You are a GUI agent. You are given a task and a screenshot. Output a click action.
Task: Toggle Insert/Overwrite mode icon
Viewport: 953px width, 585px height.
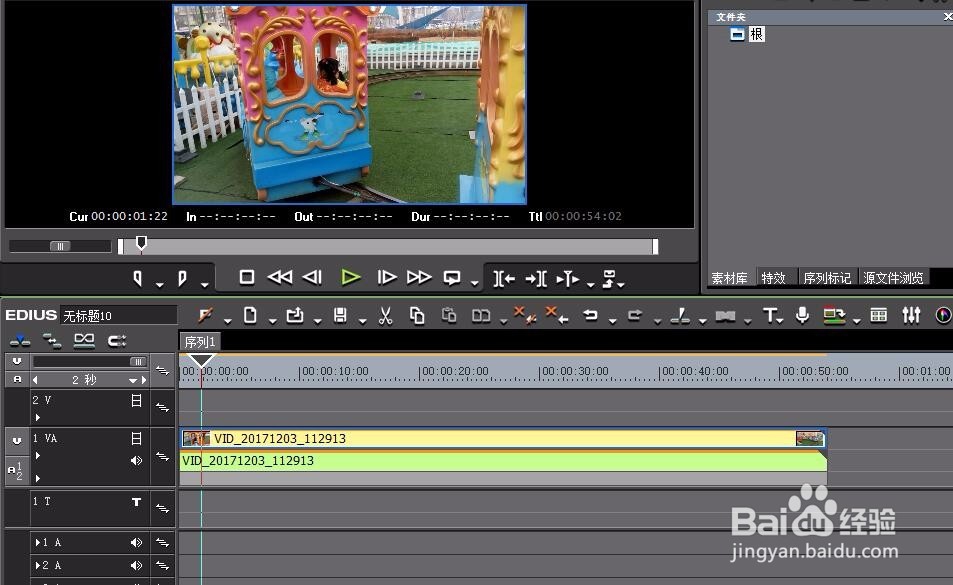[20, 341]
